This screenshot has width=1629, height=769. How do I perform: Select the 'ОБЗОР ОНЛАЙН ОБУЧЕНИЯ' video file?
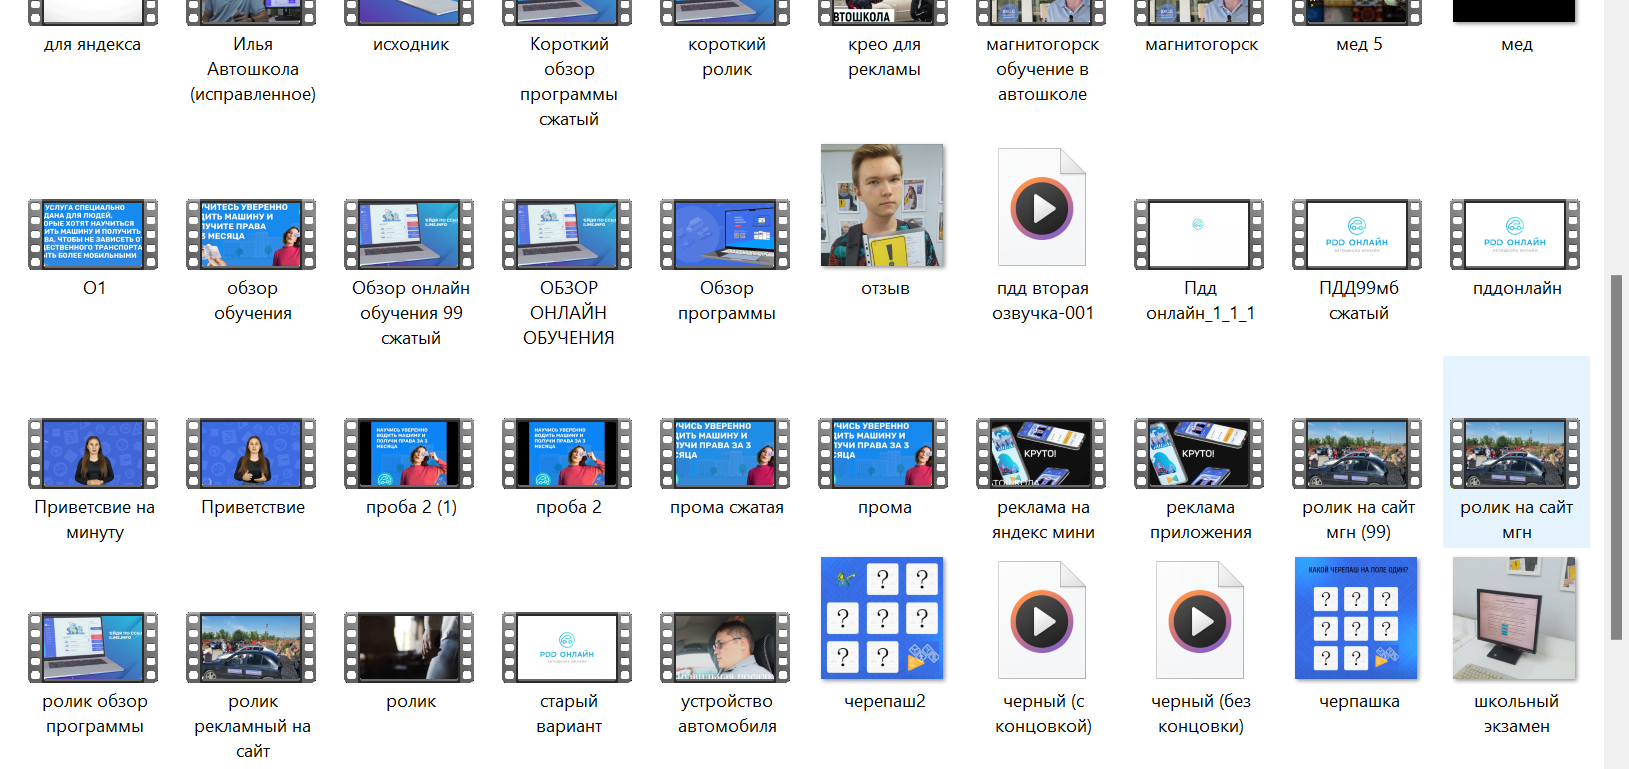click(567, 235)
